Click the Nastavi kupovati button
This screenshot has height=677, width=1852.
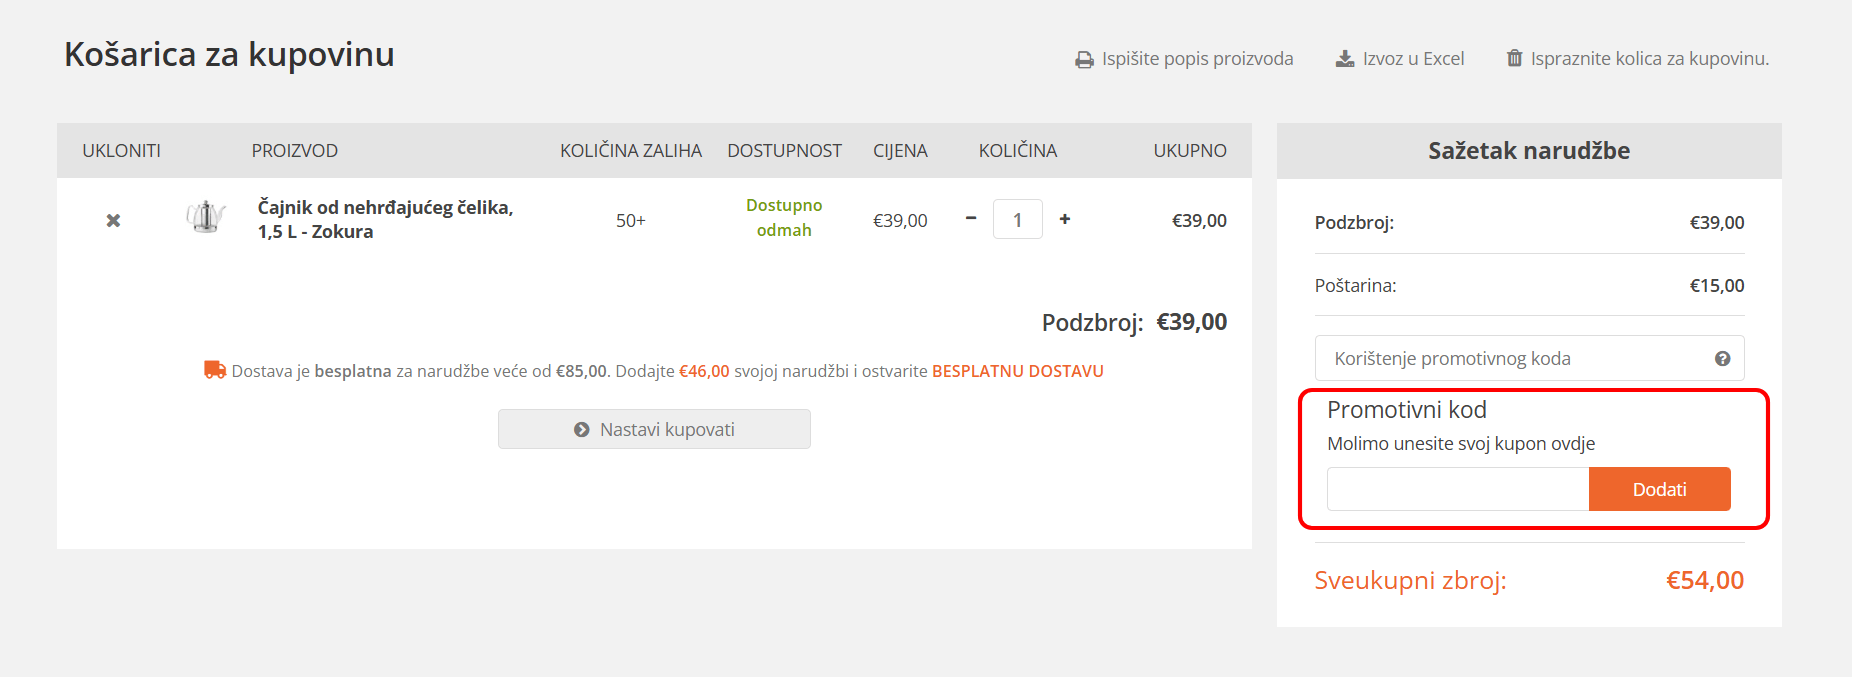(654, 429)
